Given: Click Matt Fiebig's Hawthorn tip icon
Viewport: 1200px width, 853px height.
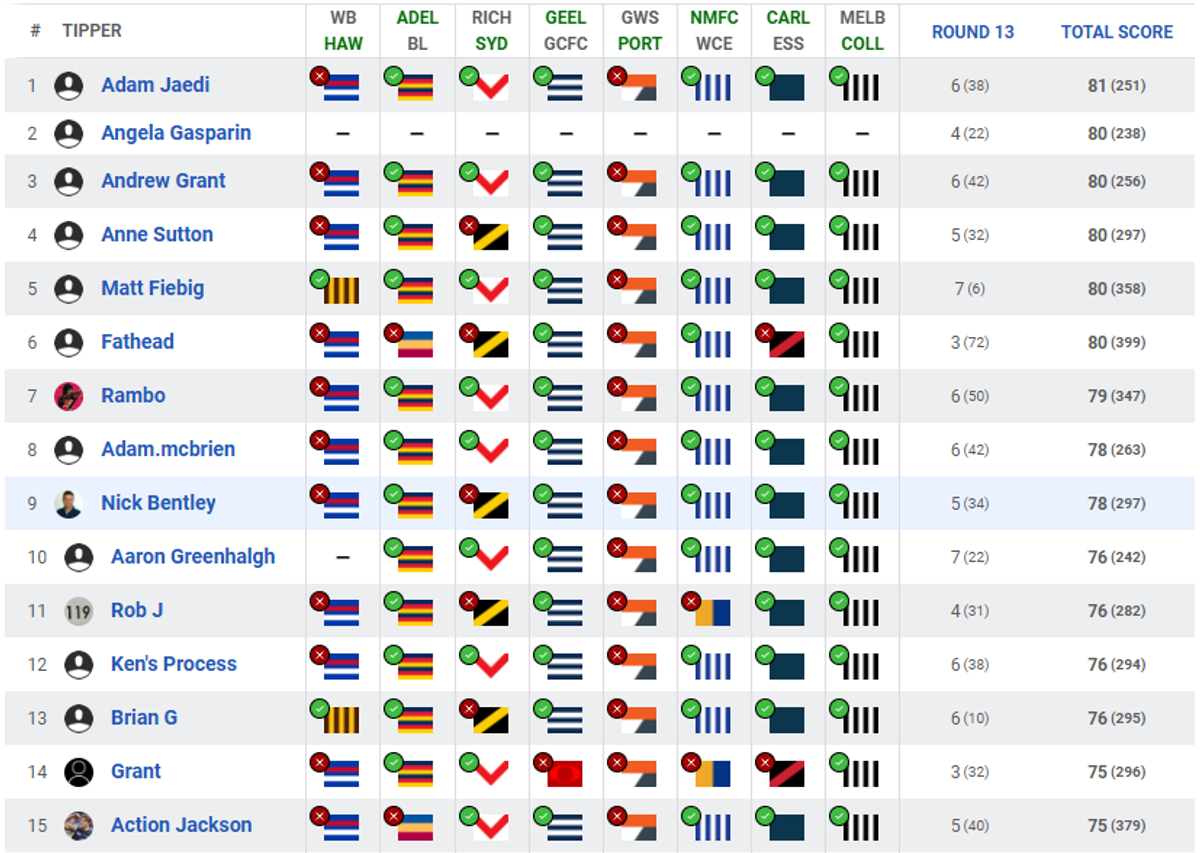Looking at the screenshot, I should tap(335, 288).
